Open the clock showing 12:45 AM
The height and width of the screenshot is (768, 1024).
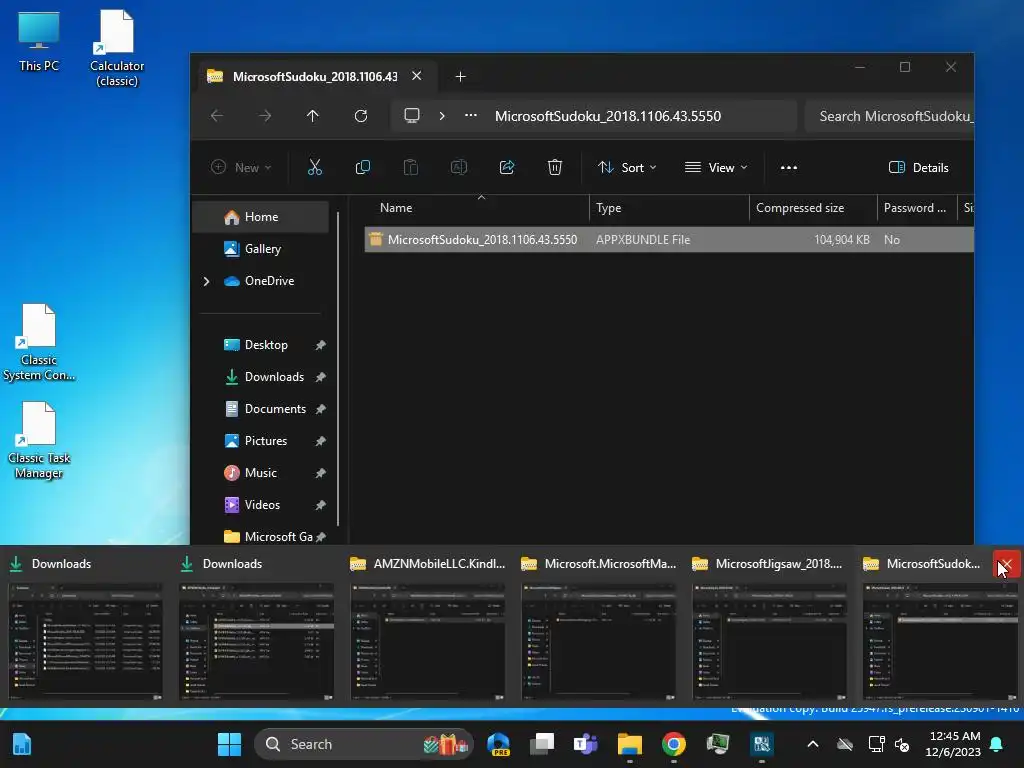[953, 744]
